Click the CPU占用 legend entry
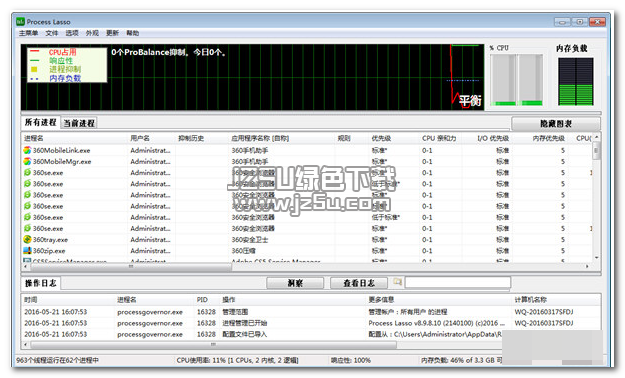 tap(63, 52)
